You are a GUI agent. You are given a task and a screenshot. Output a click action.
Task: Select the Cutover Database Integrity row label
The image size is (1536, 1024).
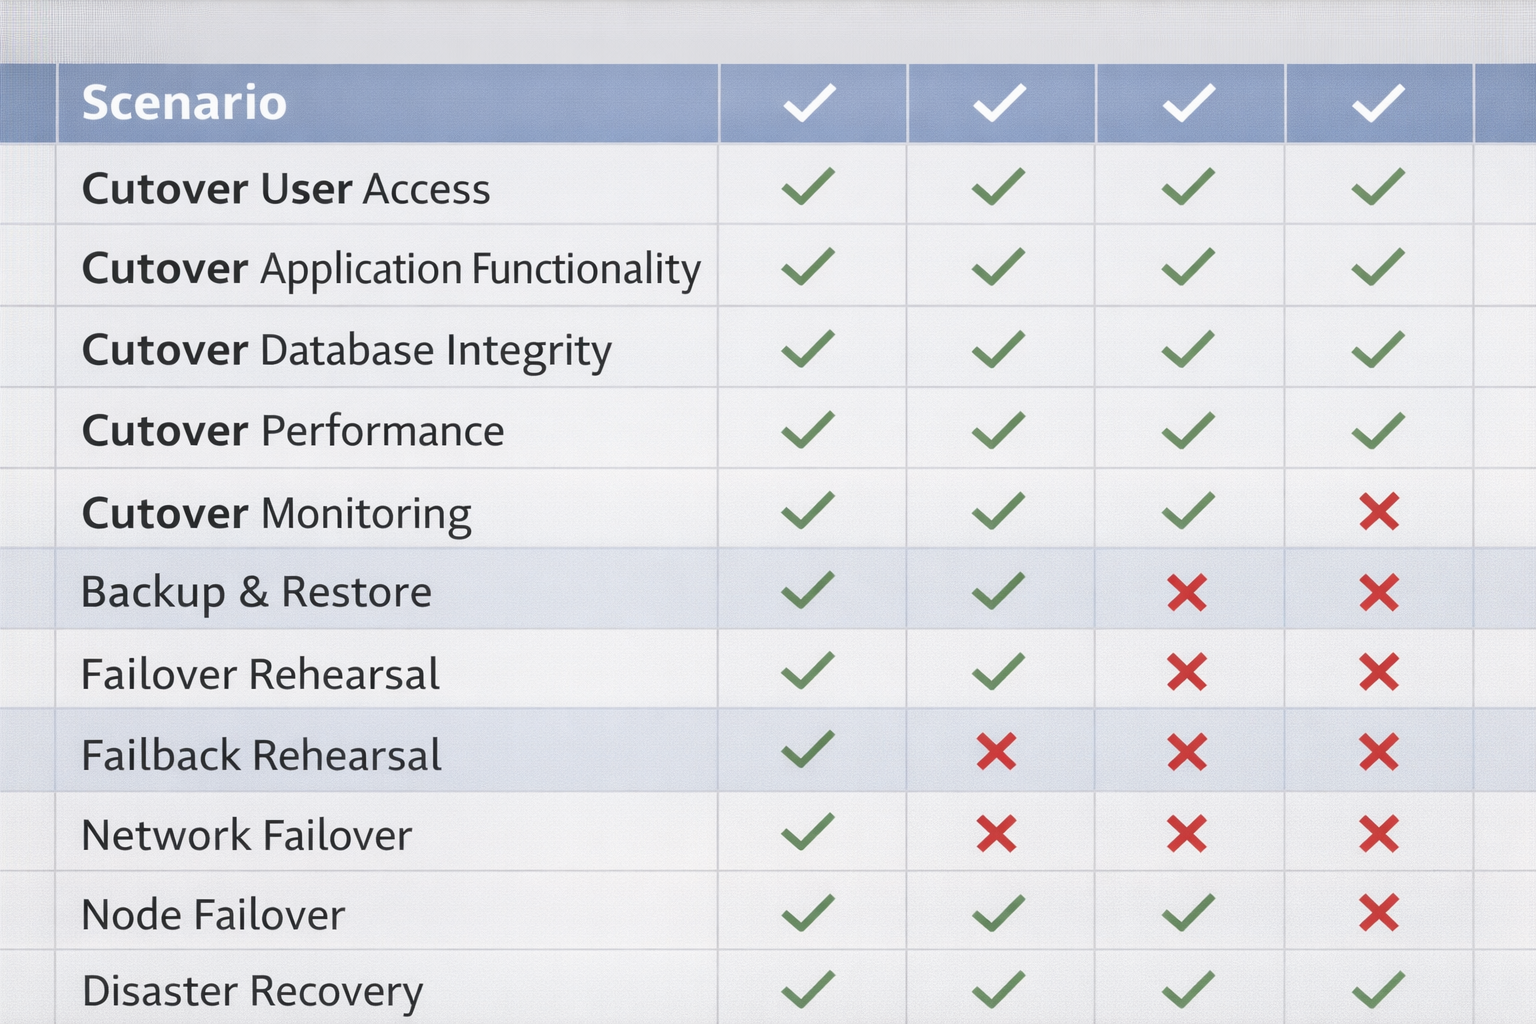346,351
